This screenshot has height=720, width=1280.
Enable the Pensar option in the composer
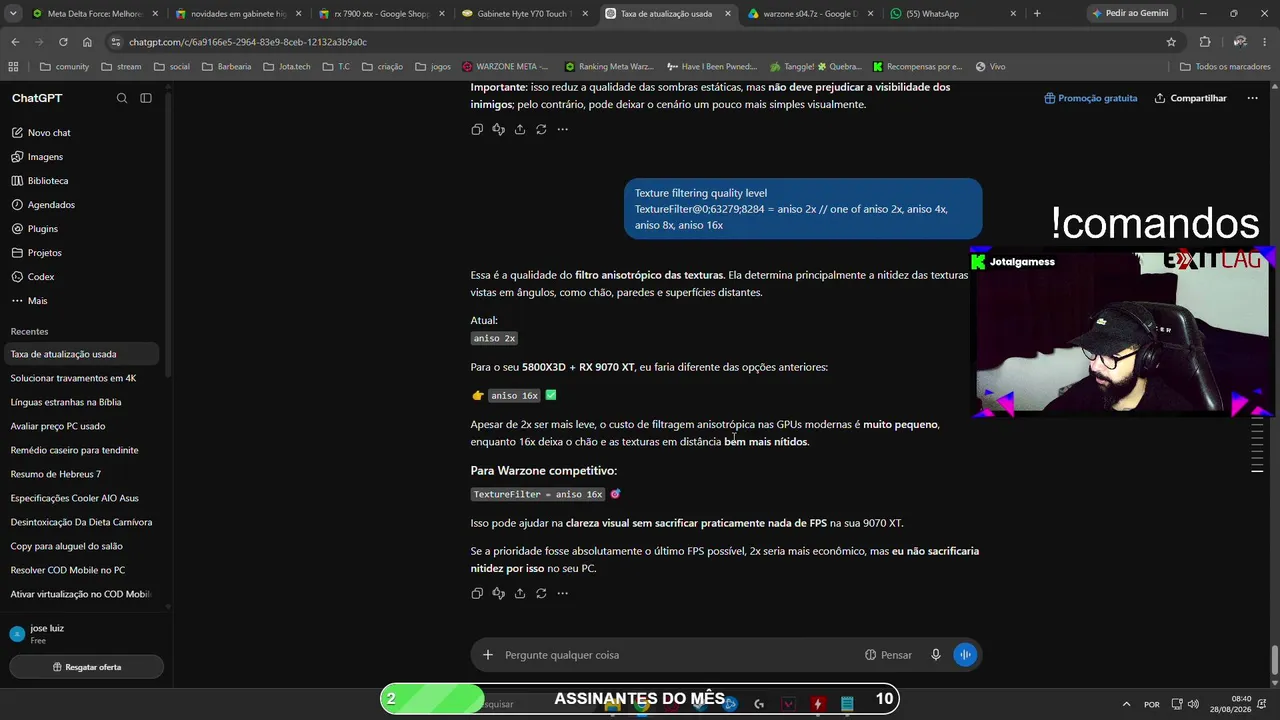888,655
